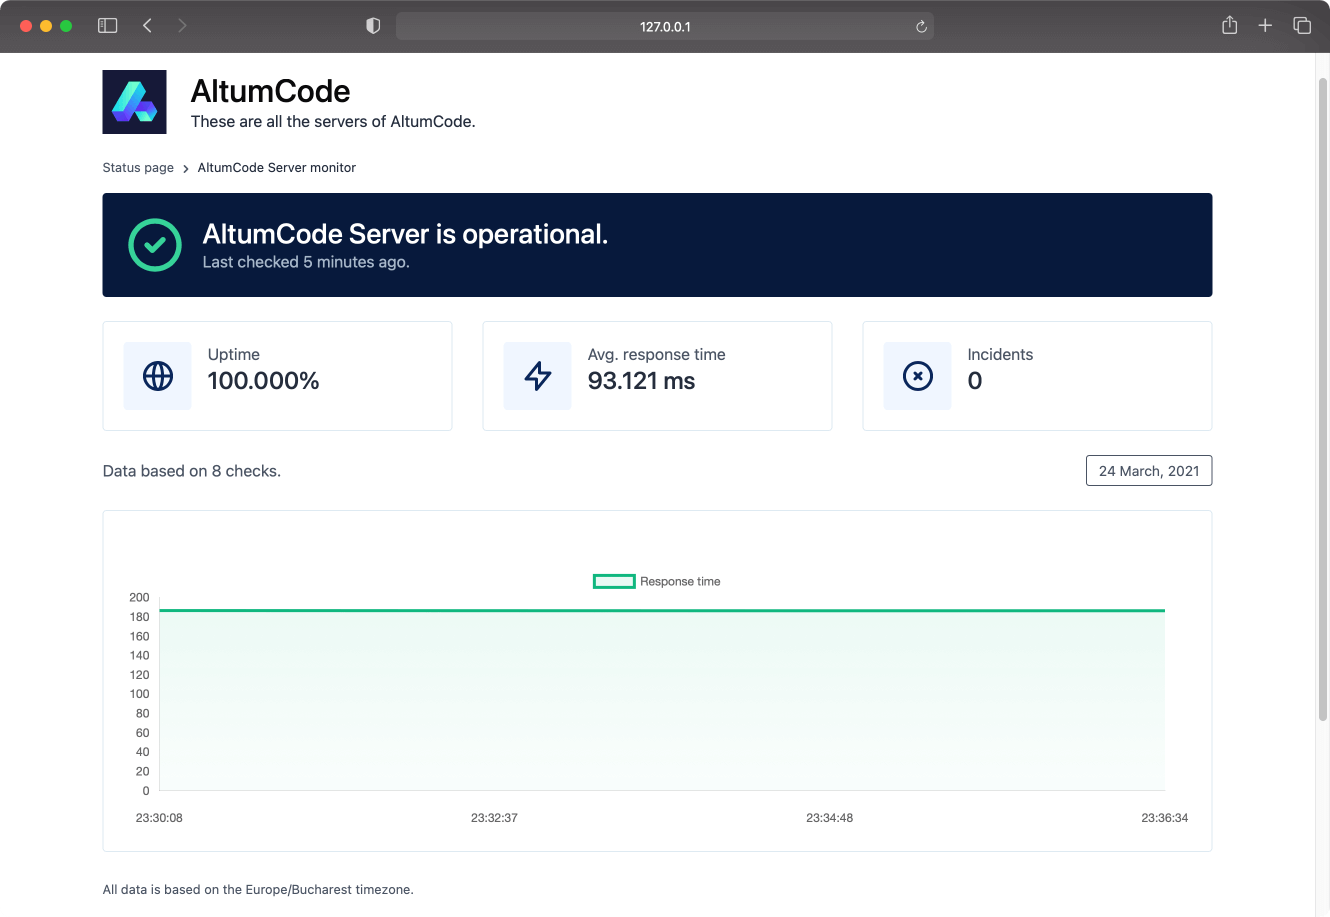
Task: Open a new tab with plus
Action: pyautogui.click(x=1265, y=26)
